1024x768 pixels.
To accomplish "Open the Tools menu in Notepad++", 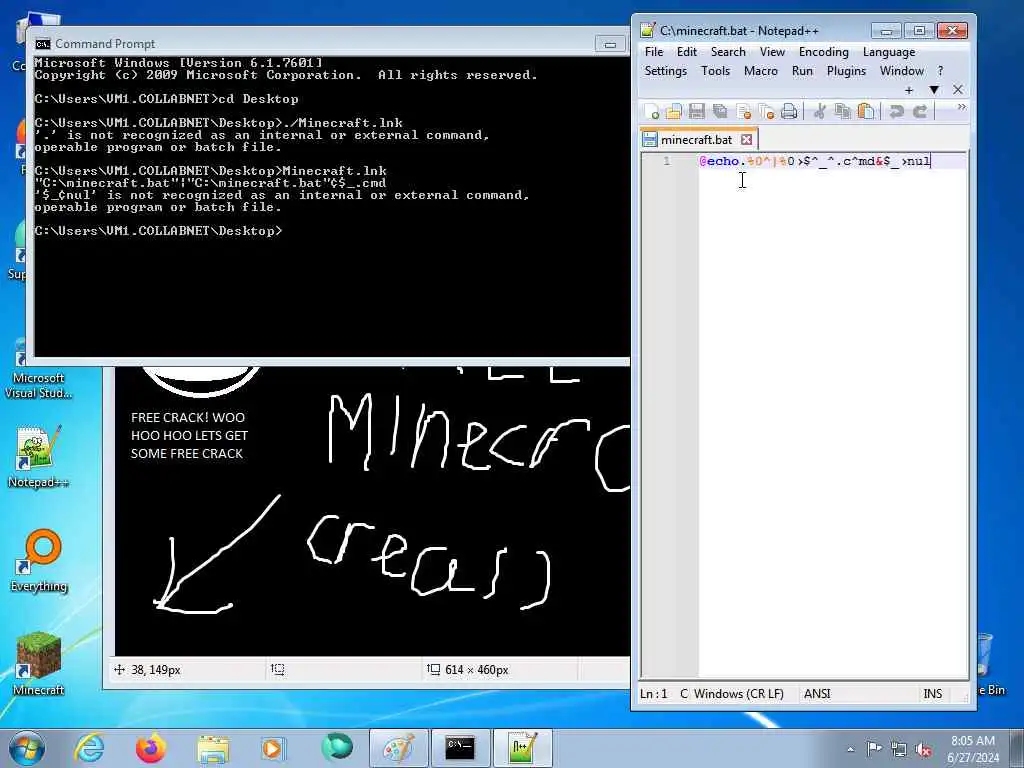I will [x=715, y=71].
